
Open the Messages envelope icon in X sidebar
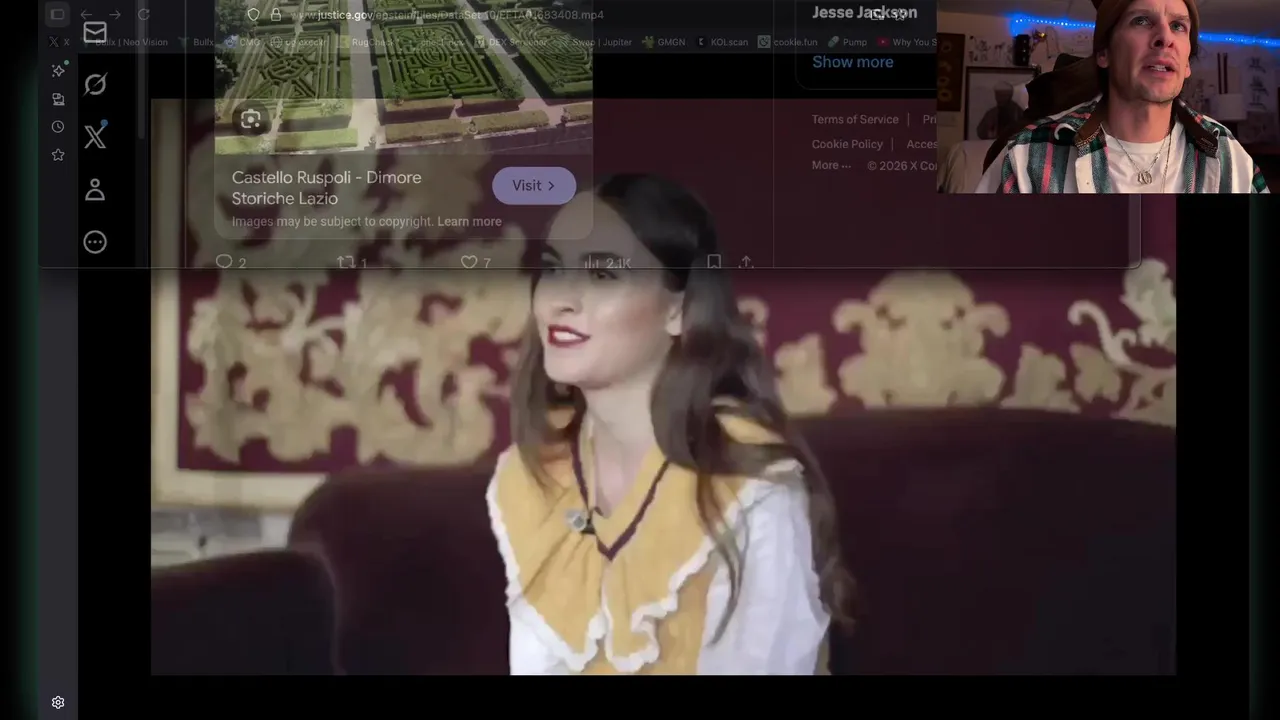click(x=95, y=32)
